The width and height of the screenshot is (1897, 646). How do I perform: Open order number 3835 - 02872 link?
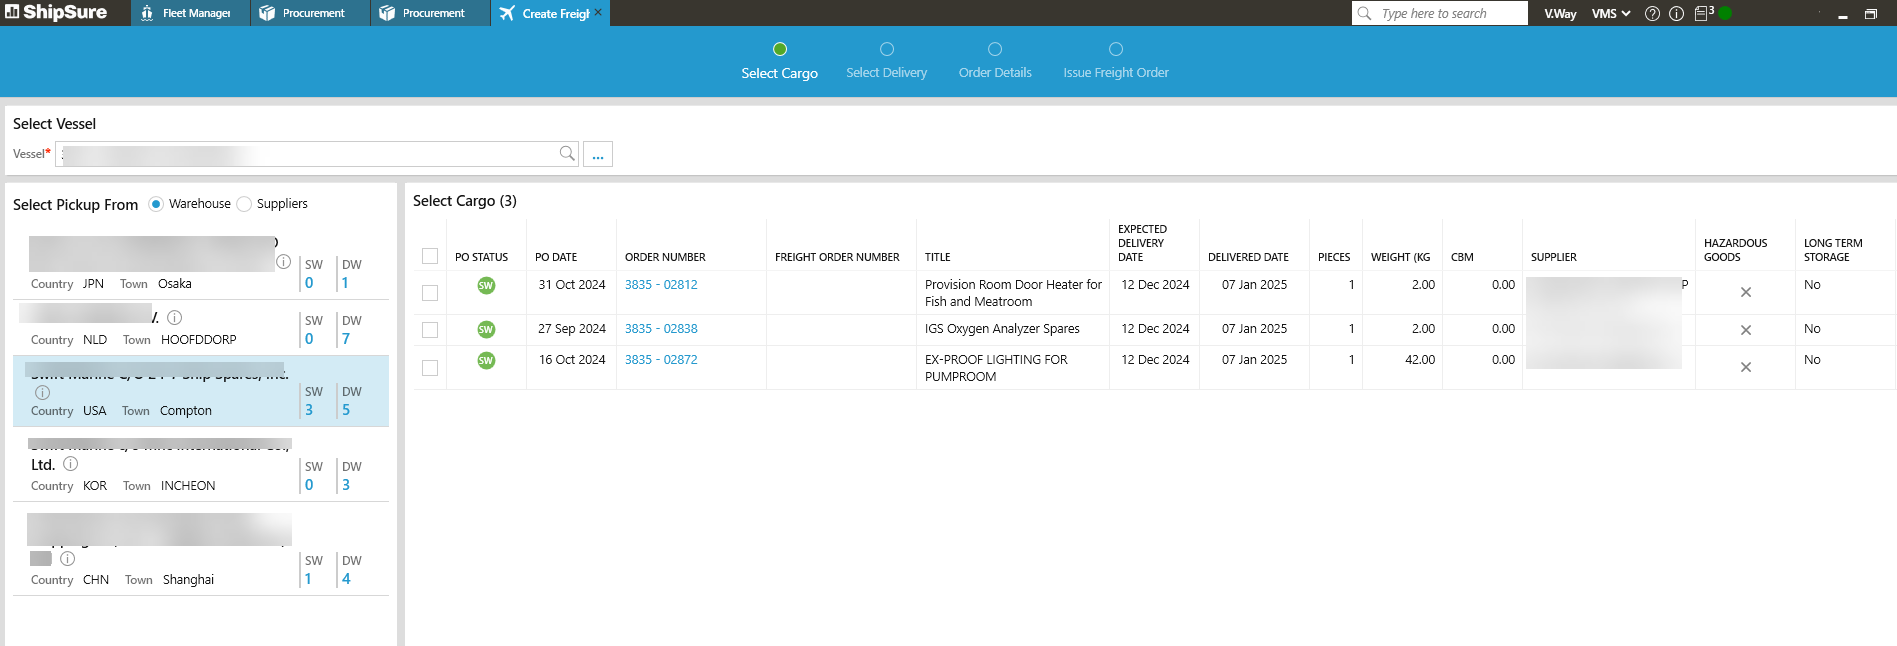pos(661,360)
